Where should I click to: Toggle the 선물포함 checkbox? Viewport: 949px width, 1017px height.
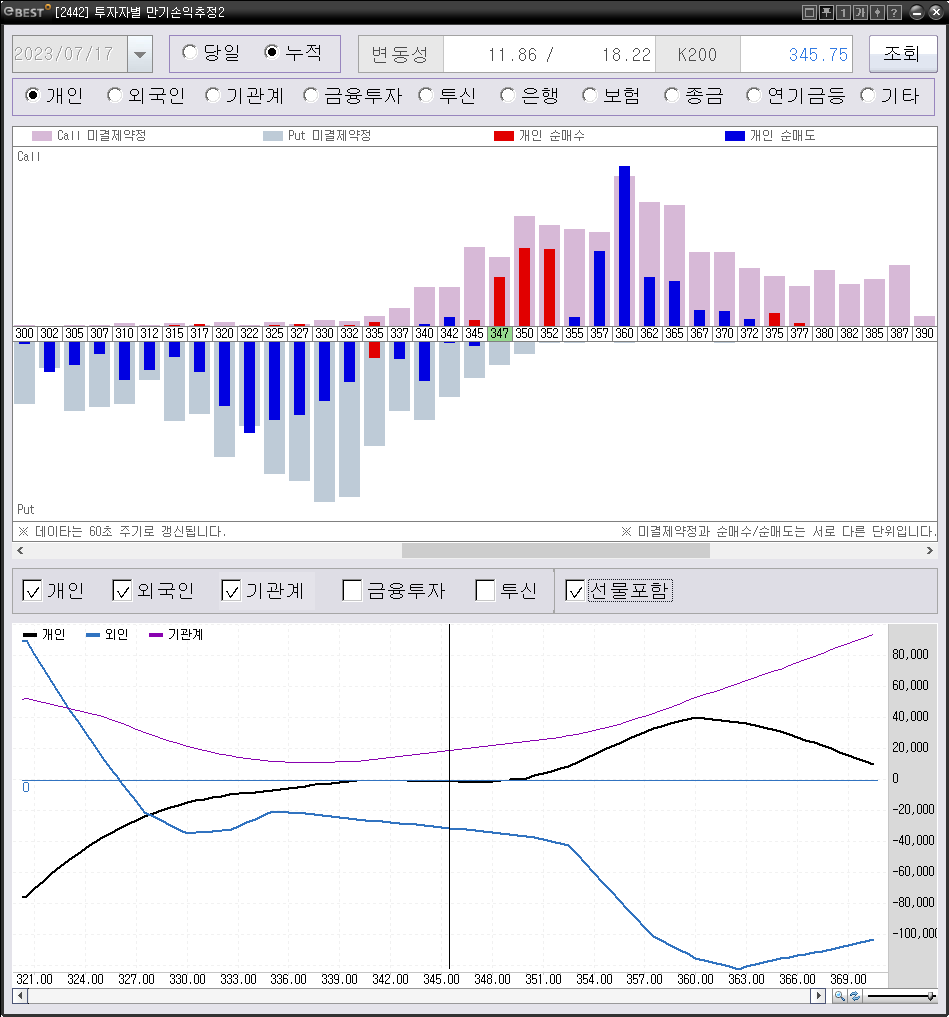point(575,590)
